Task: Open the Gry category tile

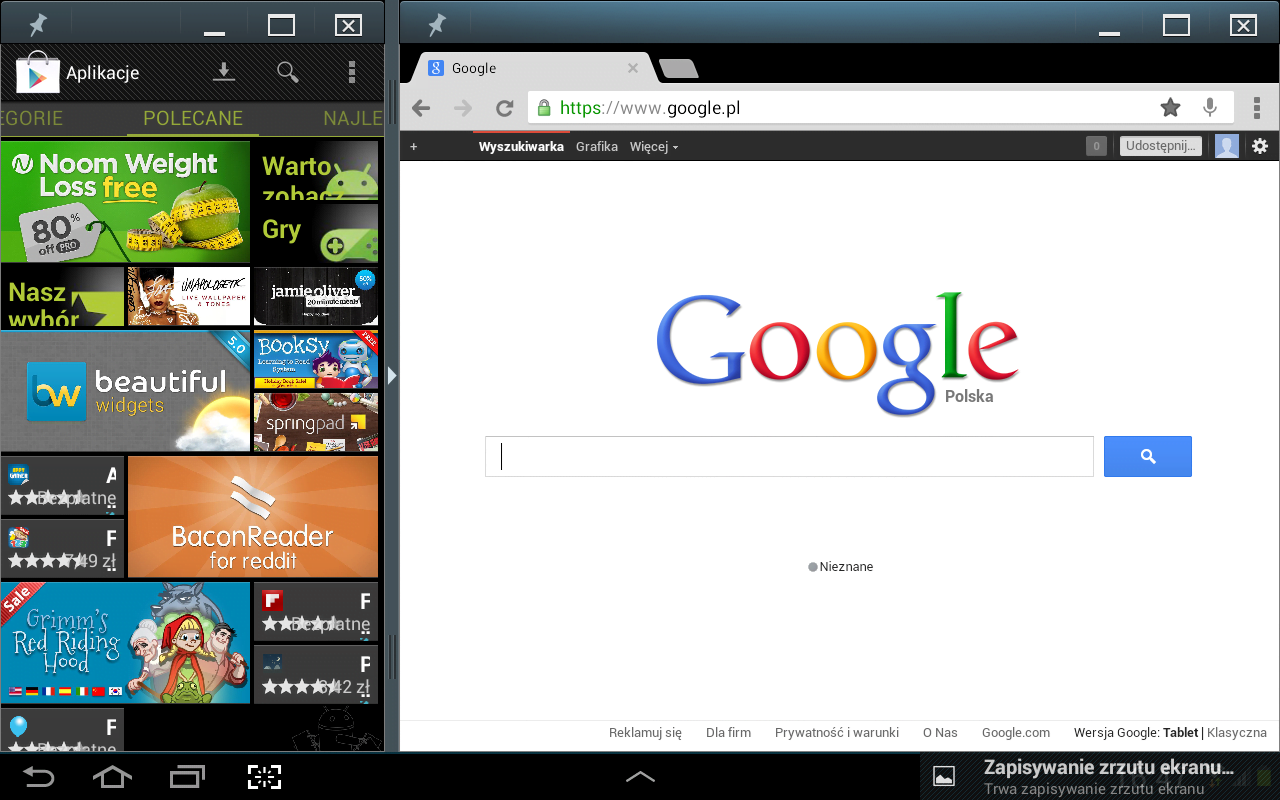Action: point(316,234)
